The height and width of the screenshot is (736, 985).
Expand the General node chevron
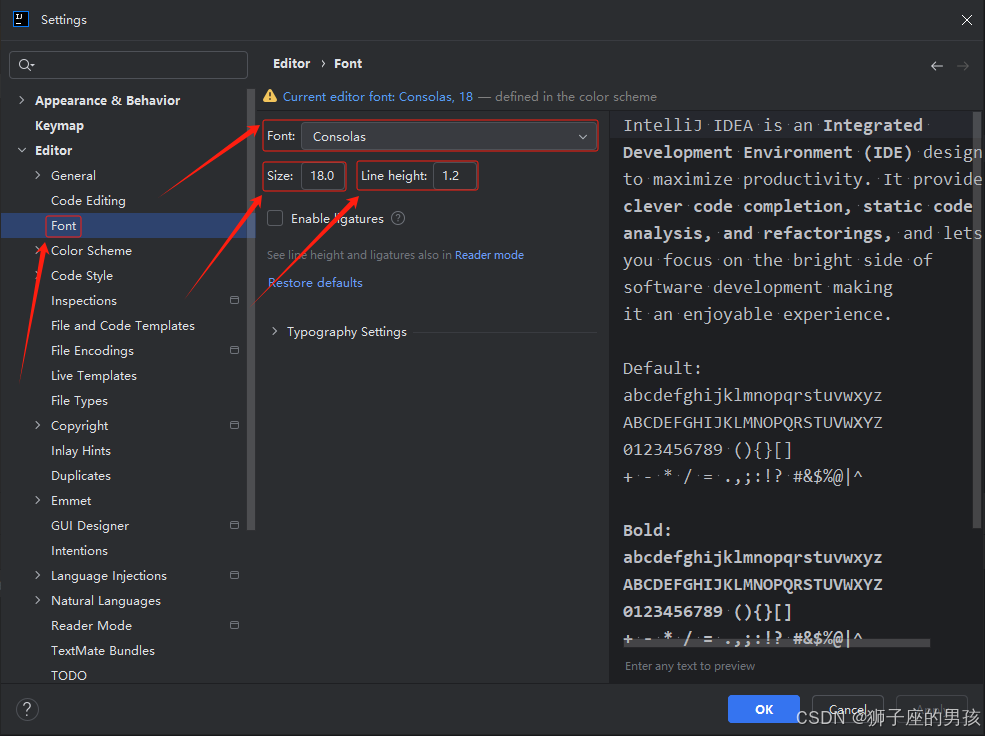click(x=38, y=175)
